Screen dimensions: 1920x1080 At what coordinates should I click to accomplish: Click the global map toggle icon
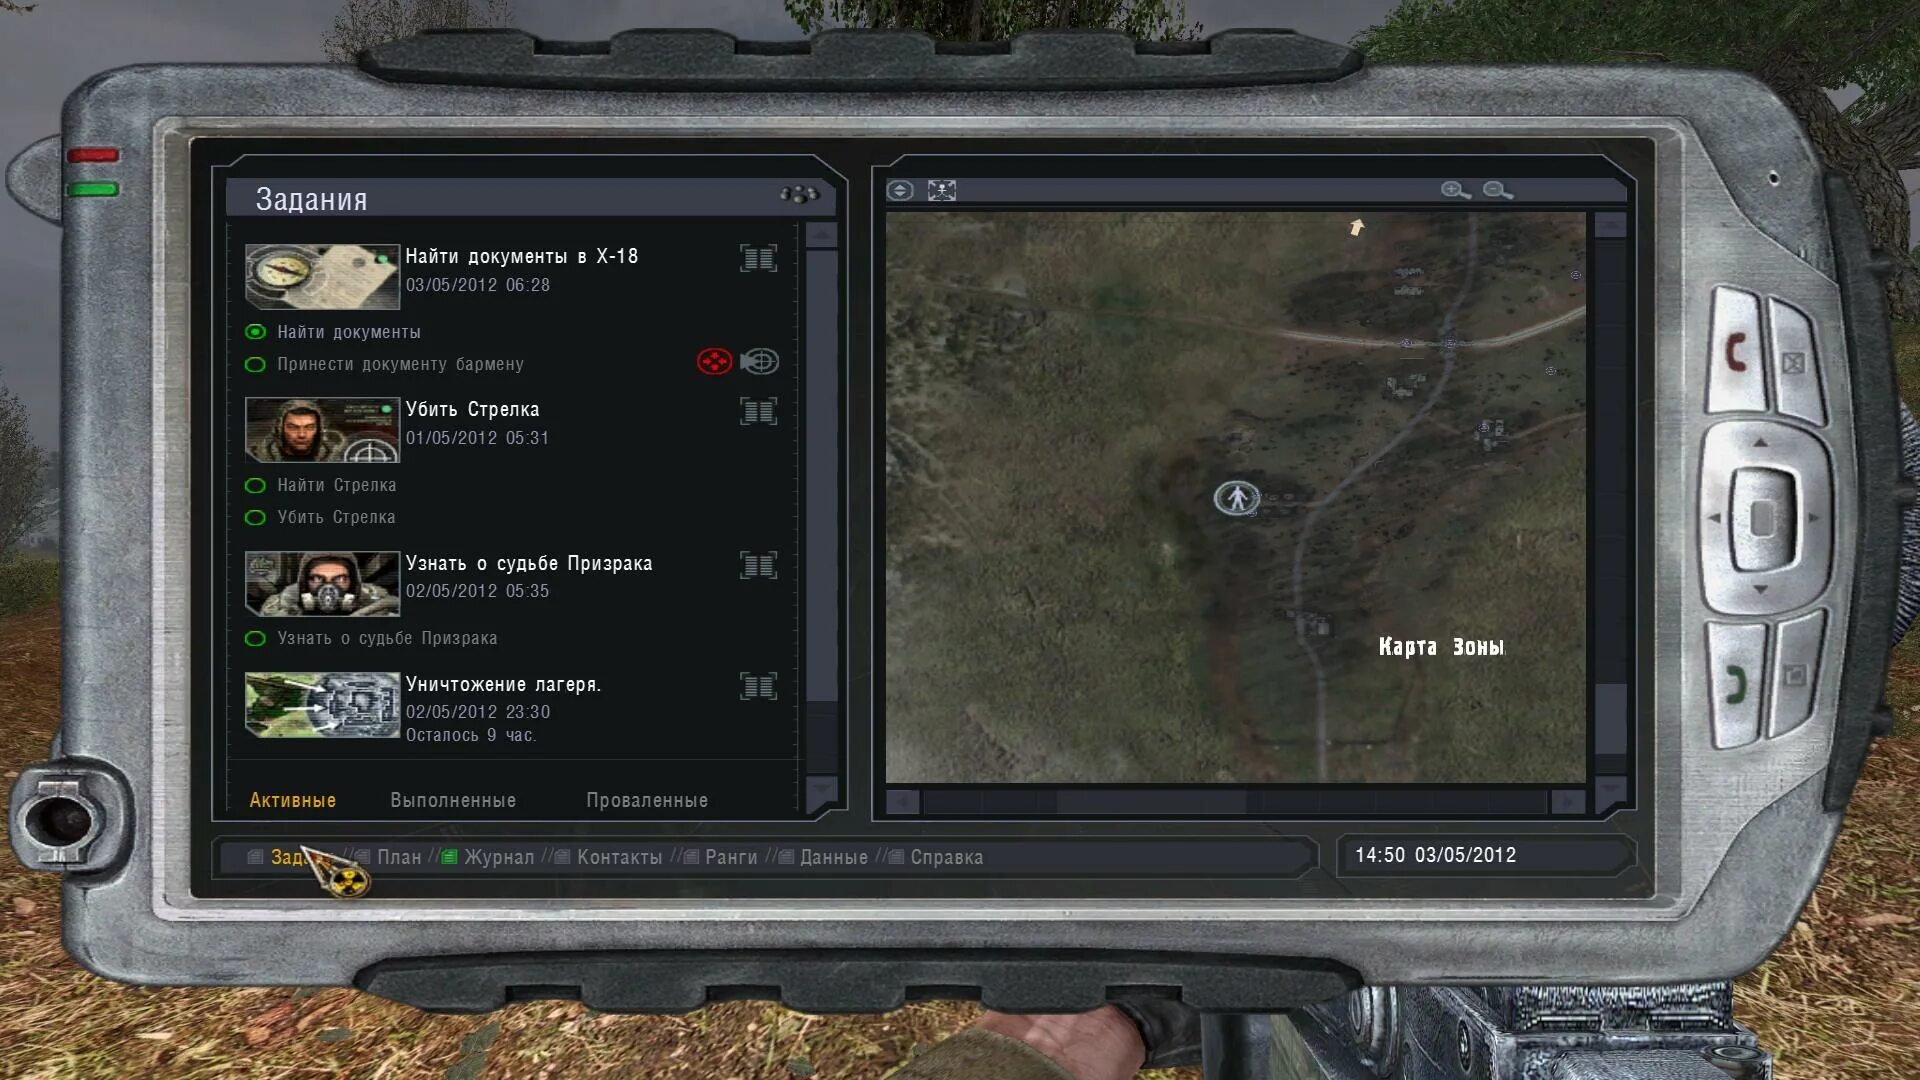pos(900,190)
